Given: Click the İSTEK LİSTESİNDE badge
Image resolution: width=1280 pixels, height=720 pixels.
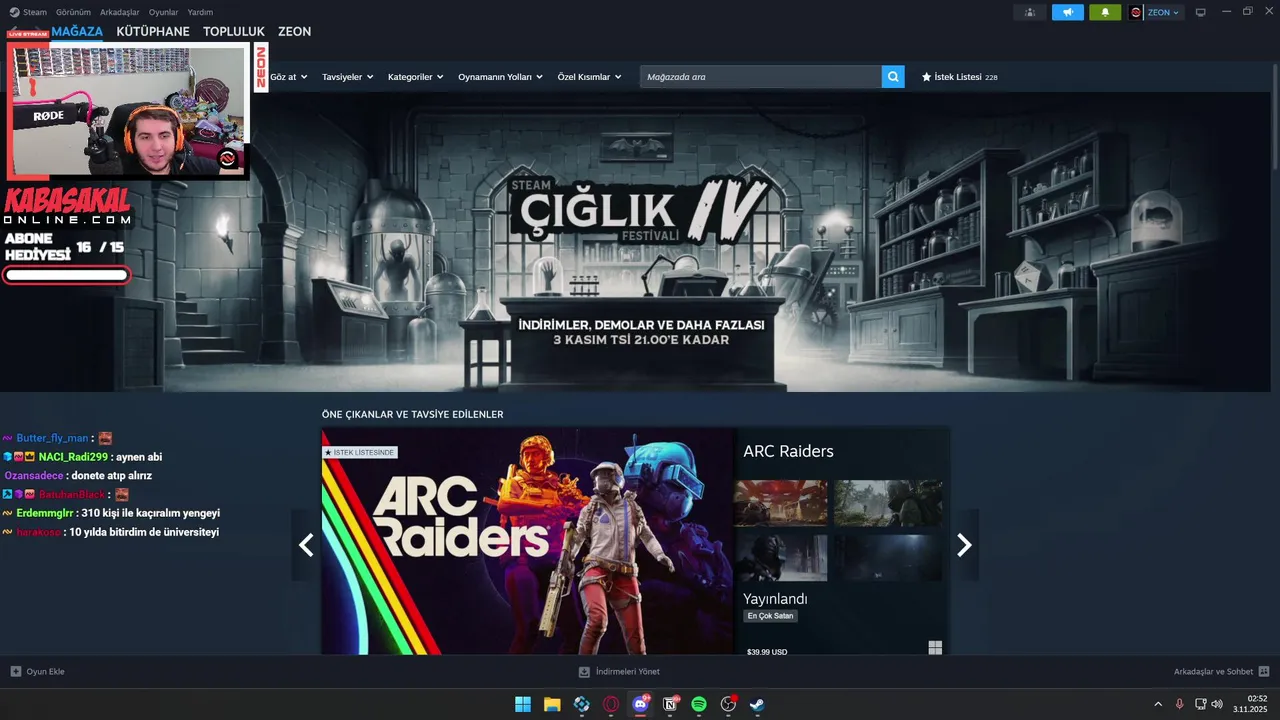Looking at the screenshot, I should [x=360, y=452].
